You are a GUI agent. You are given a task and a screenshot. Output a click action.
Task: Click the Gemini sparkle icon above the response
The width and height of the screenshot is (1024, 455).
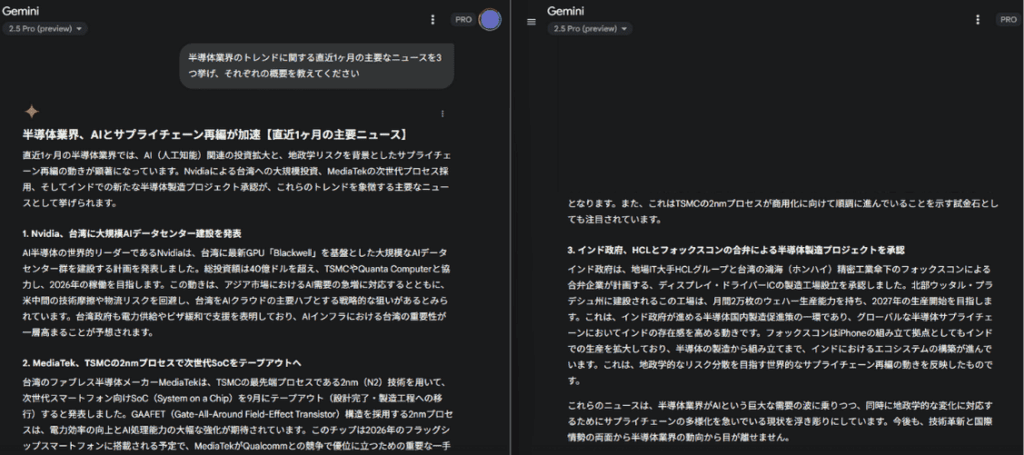[x=31, y=111]
